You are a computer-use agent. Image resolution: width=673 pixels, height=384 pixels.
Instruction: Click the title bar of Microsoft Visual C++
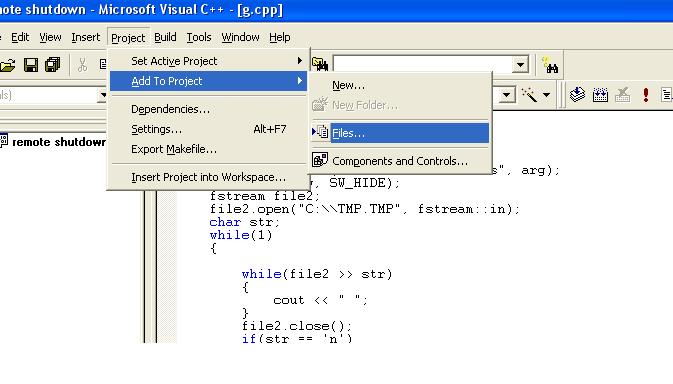(336, 10)
